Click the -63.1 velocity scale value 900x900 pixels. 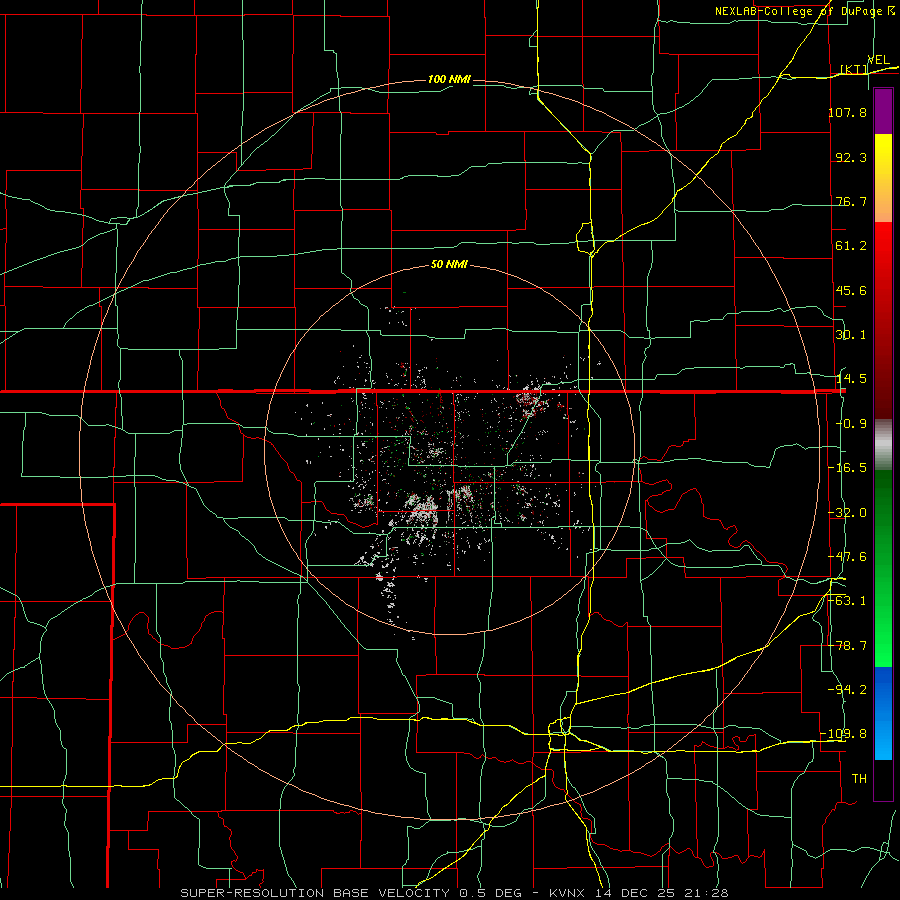pos(848,601)
